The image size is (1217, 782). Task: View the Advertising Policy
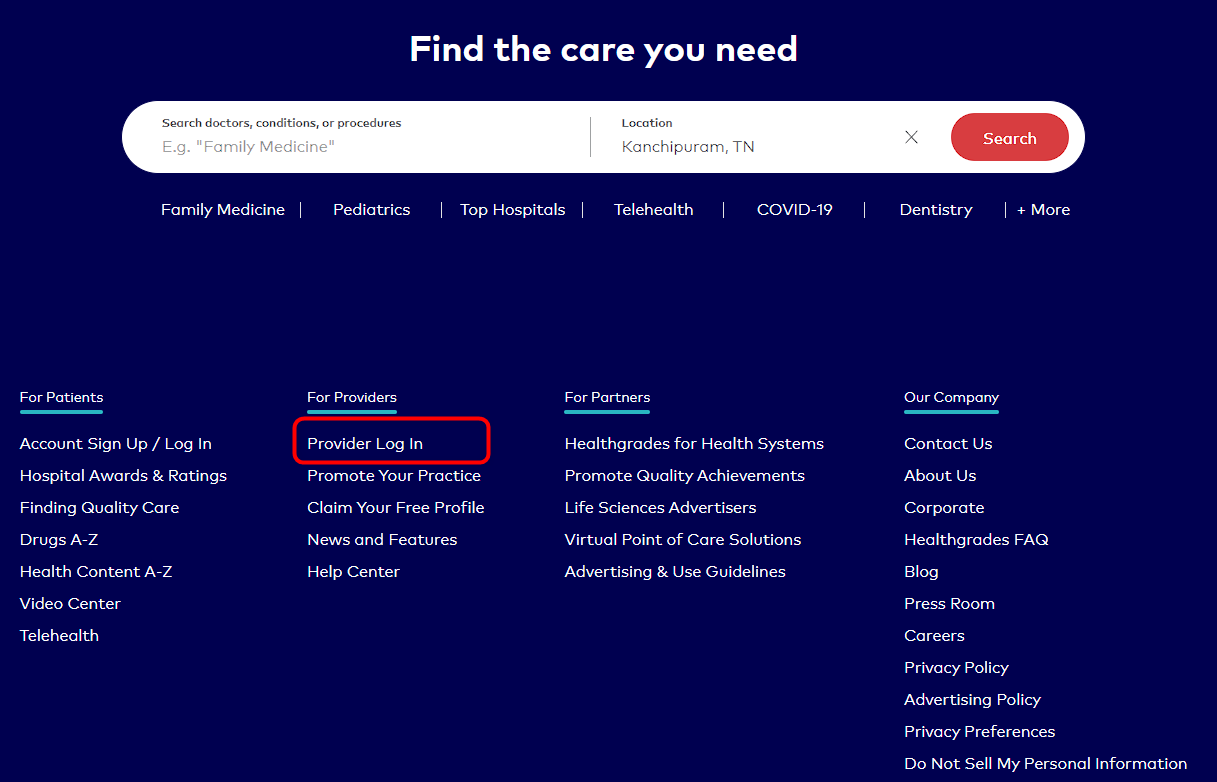[972, 700]
